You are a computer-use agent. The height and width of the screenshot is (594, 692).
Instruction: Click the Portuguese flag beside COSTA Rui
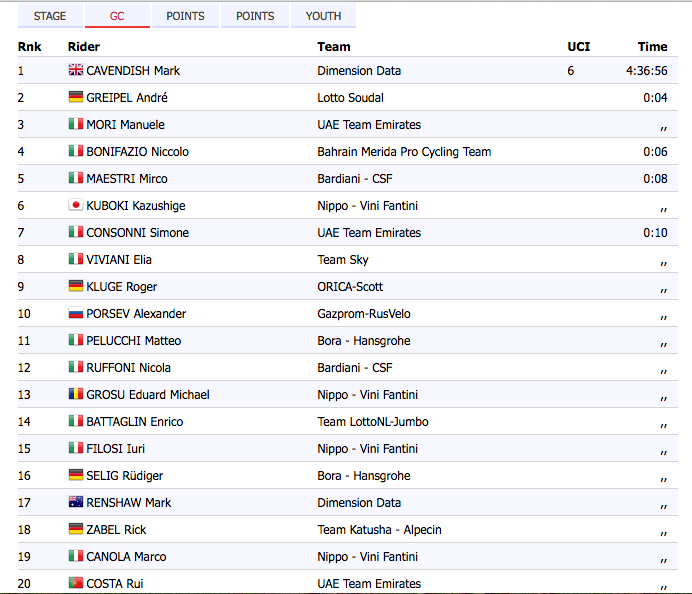pyautogui.click(x=75, y=583)
